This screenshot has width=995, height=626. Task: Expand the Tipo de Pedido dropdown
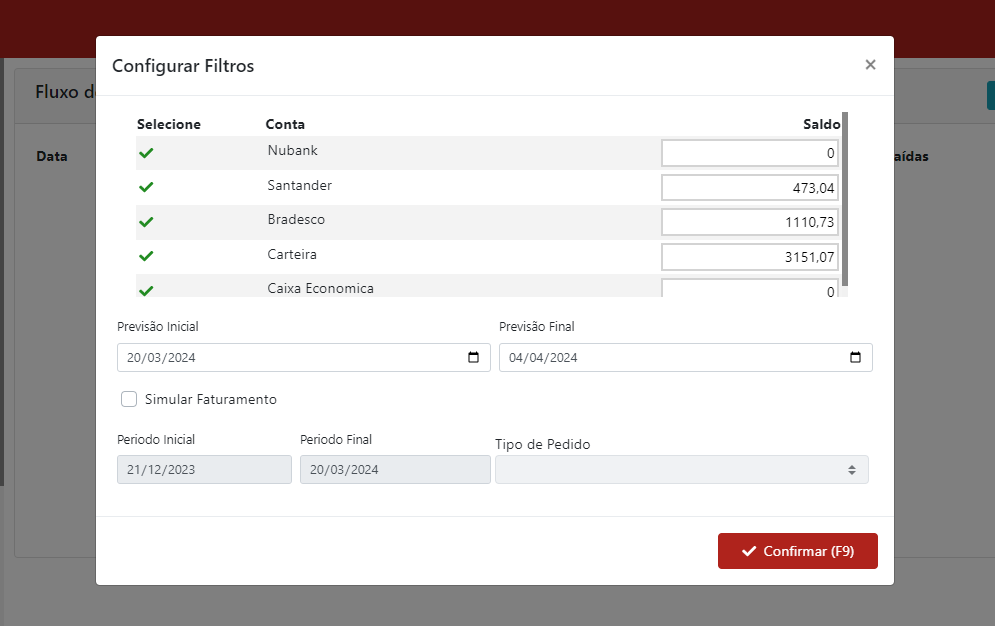tap(681, 470)
